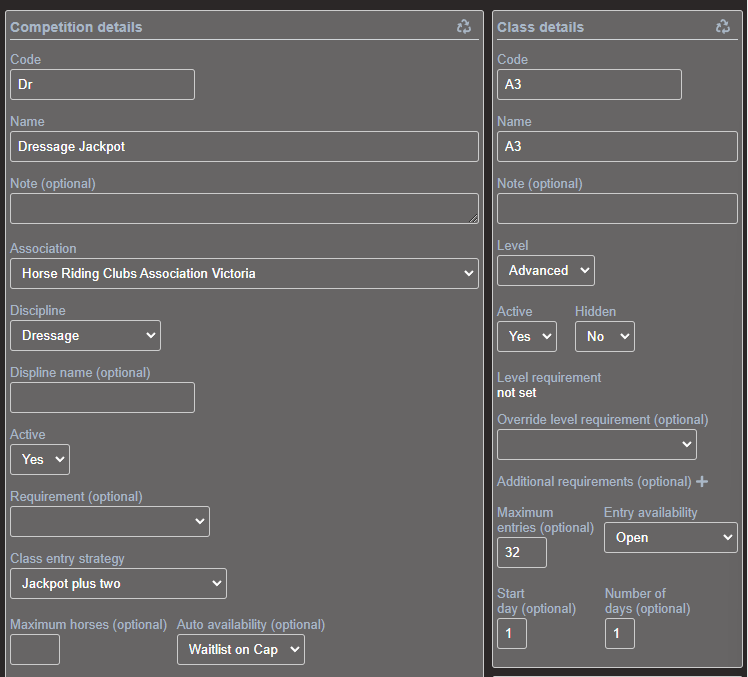Image resolution: width=748 pixels, height=677 pixels.
Task: Click the recycle icon in Competition details header
Action: click(x=464, y=27)
